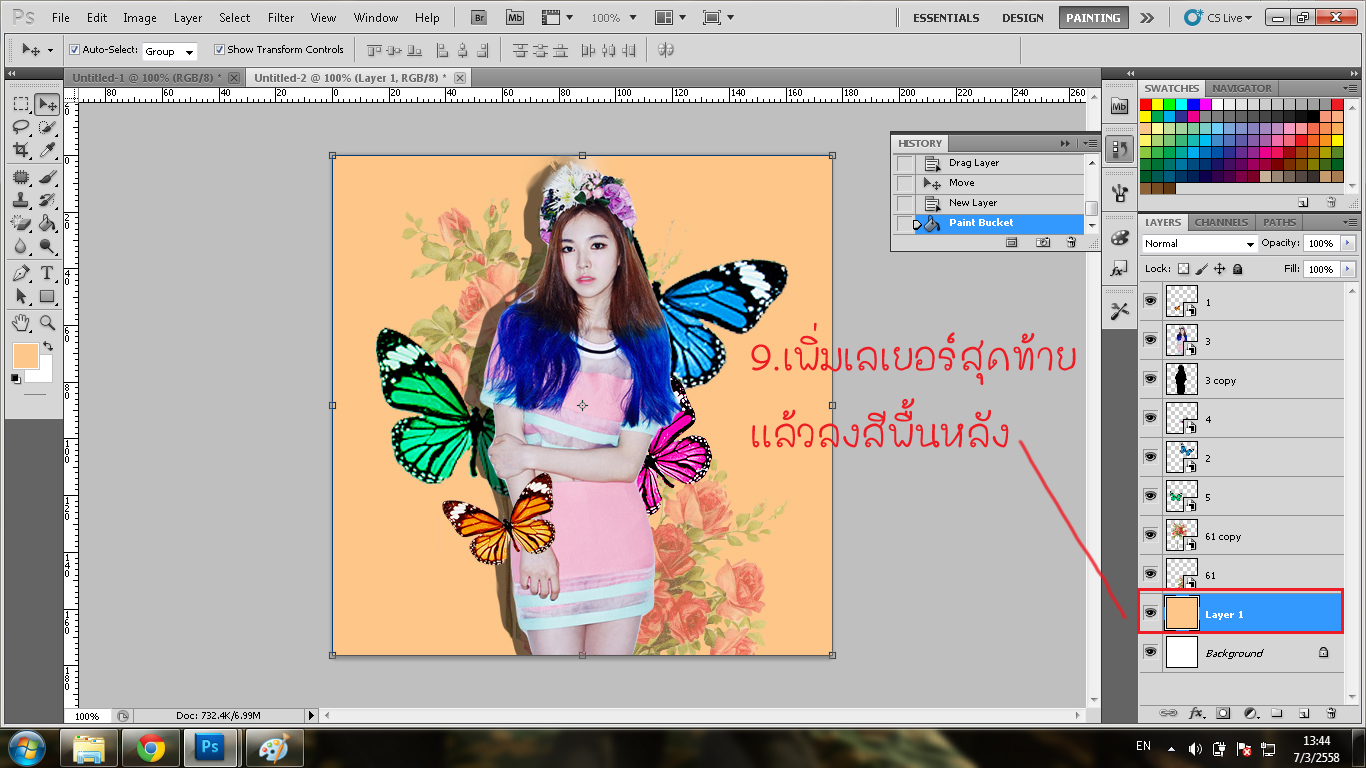The width and height of the screenshot is (1366, 768).
Task: Create new fill or adjustment layer
Action: tap(1250, 713)
